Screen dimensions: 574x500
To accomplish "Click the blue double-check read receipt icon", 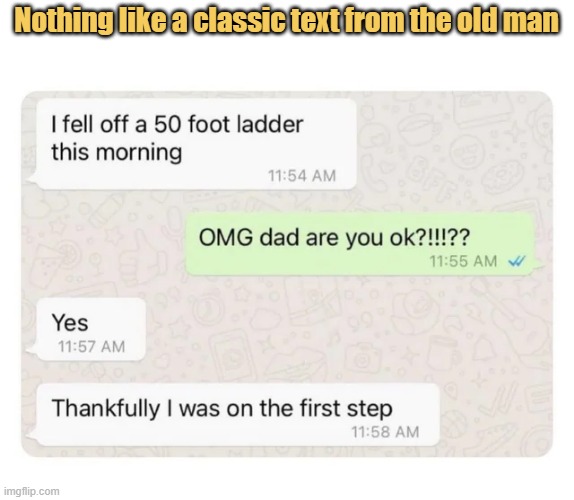I will (x=517, y=261).
